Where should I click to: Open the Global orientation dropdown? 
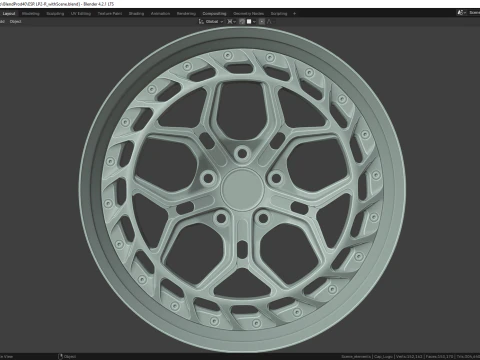(x=214, y=22)
